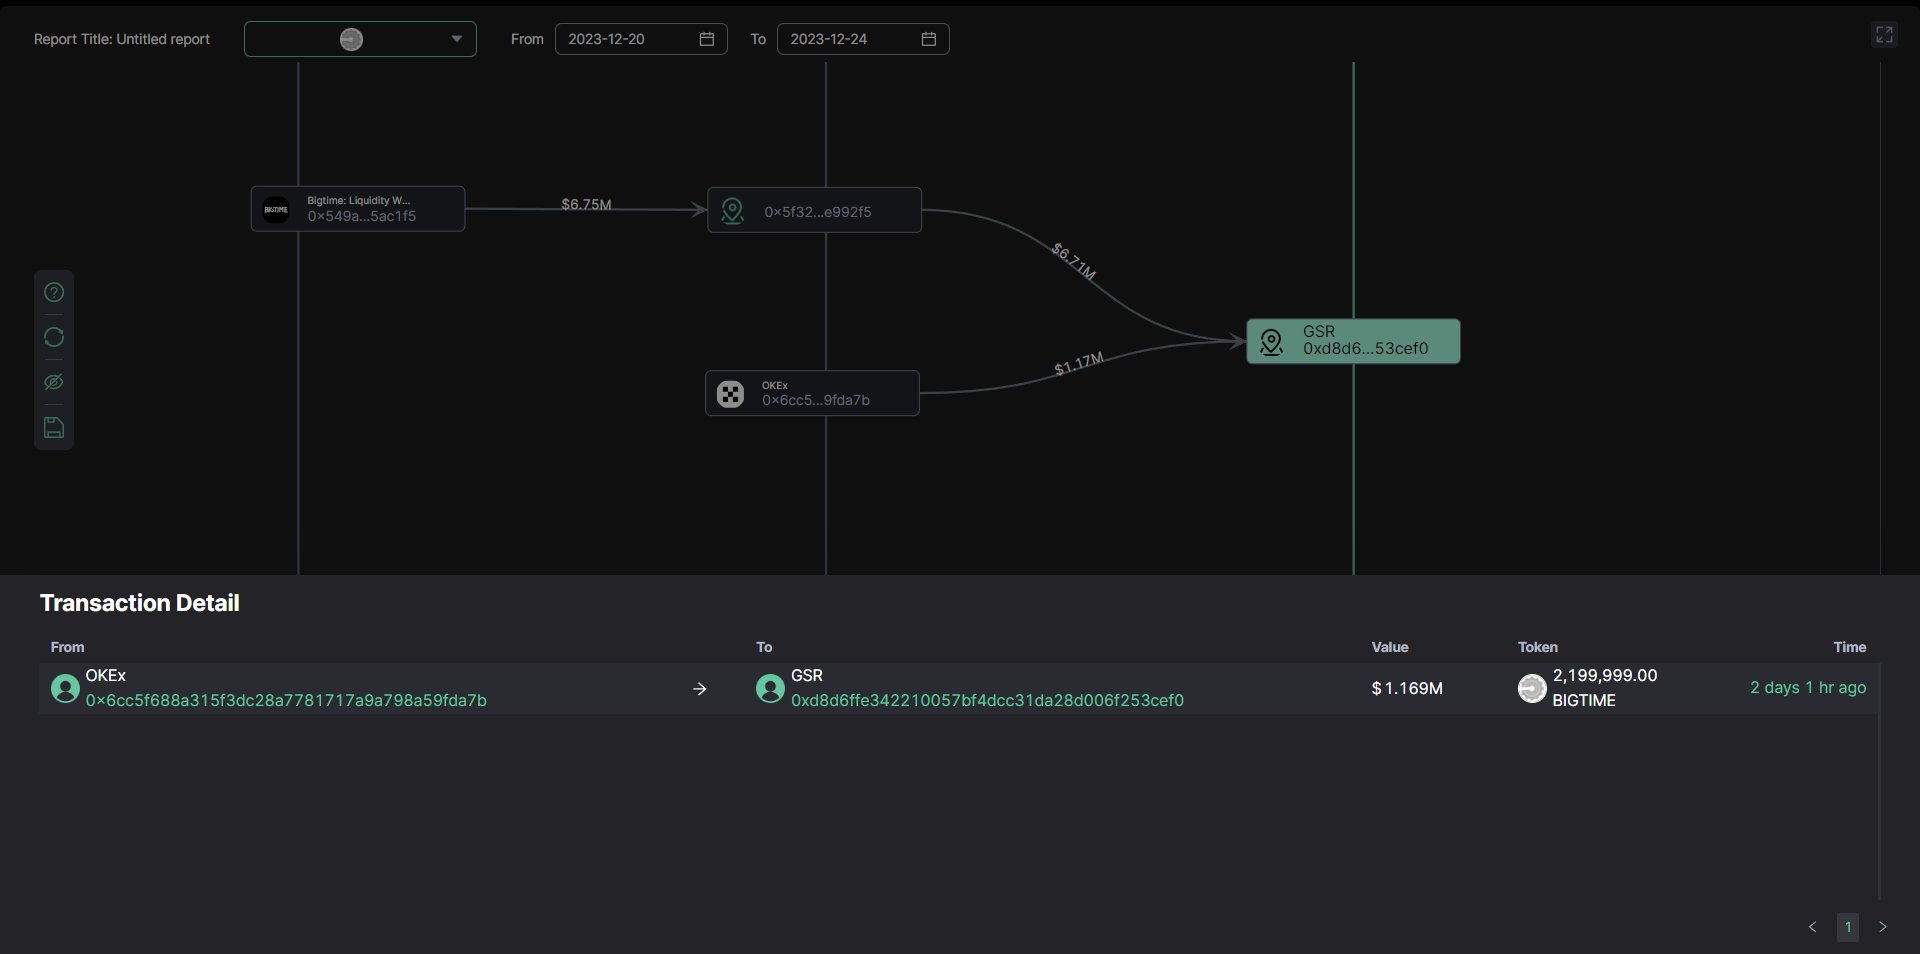Select page 1 in pagination

(x=1848, y=927)
